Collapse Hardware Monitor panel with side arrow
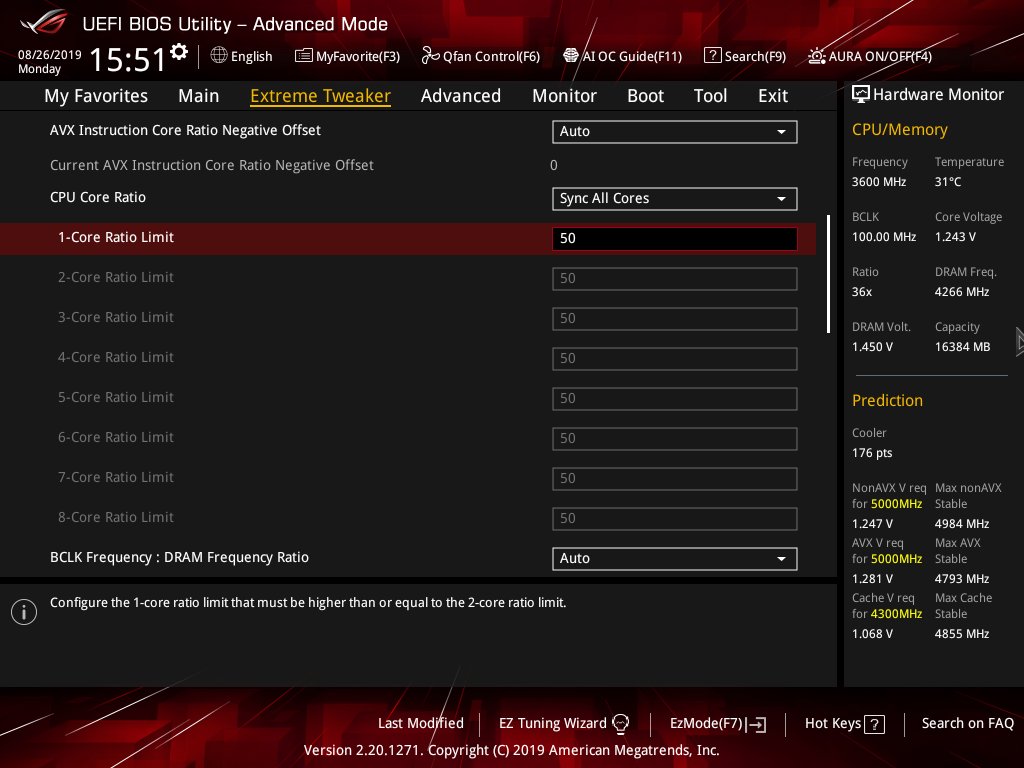This screenshot has width=1024, height=768. coord(1019,342)
